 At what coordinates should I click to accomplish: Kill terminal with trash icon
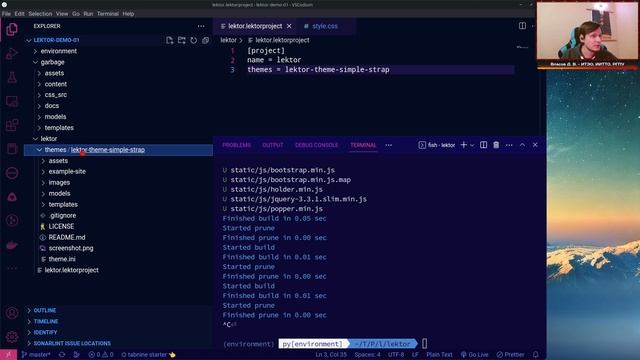496,145
